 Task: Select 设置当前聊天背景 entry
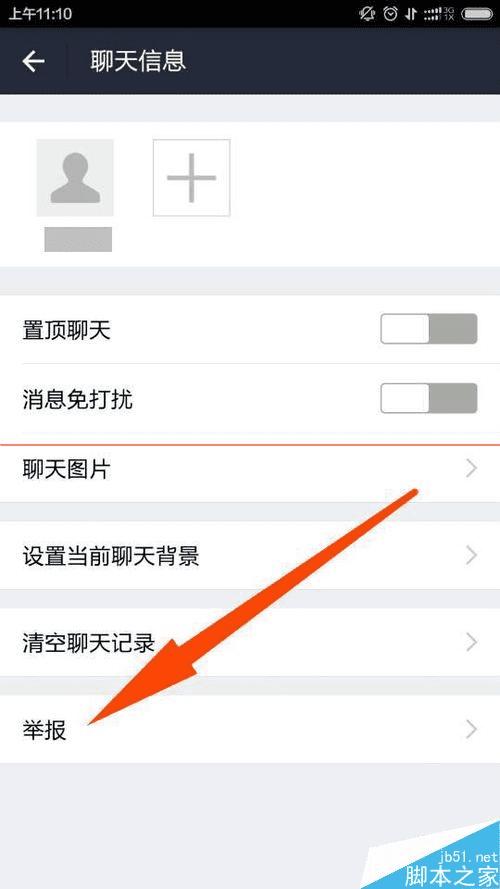[x=250, y=556]
